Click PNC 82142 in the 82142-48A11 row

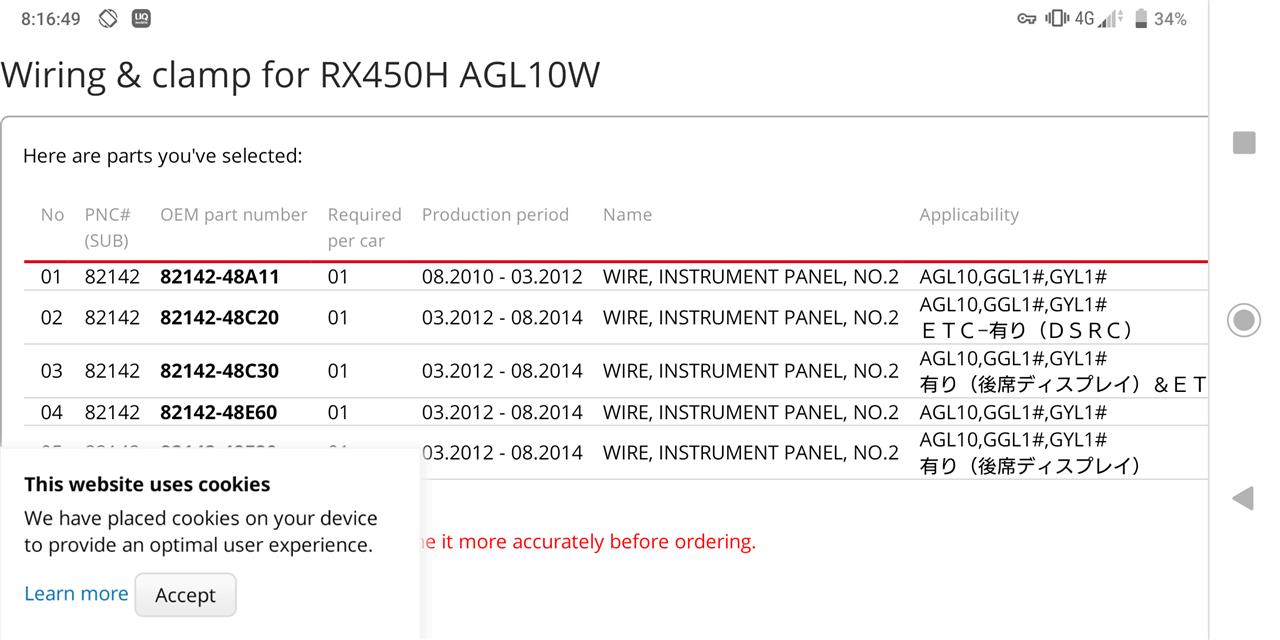click(x=112, y=277)
